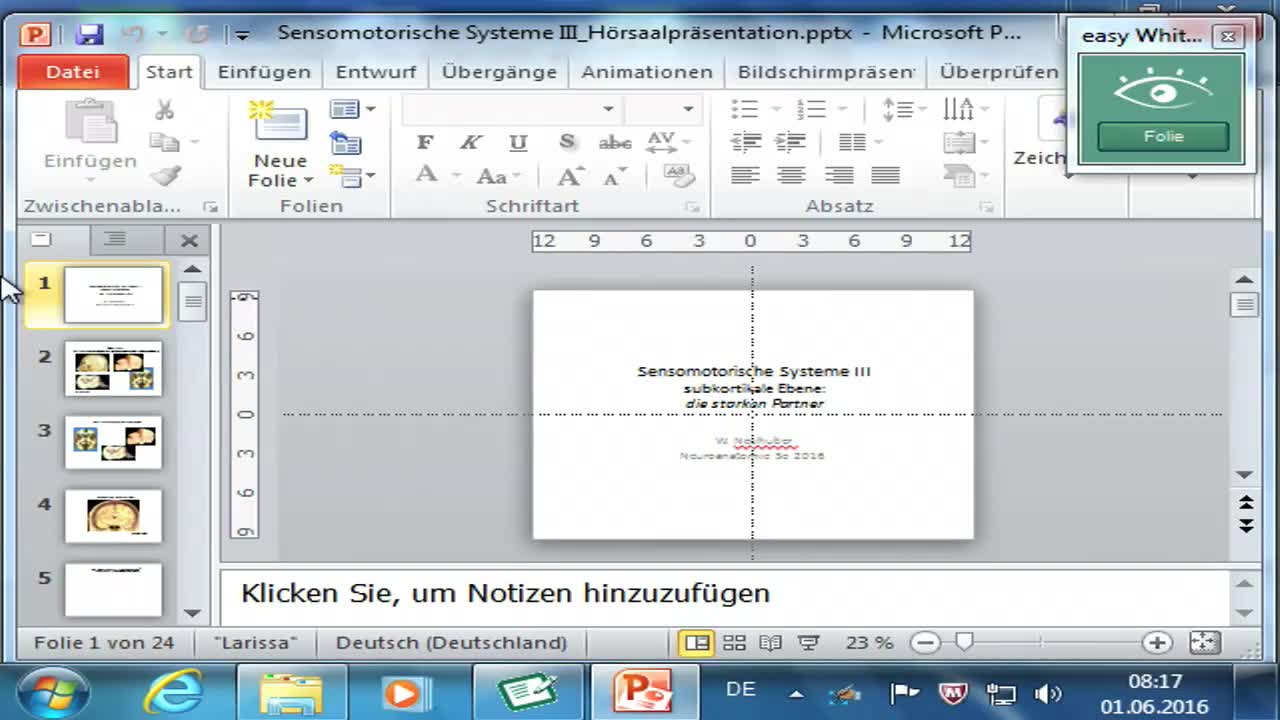Click the Slide Sorter view icon
Screen dimensions: 1280x720
pyautogui.click(x=734, y=641)
